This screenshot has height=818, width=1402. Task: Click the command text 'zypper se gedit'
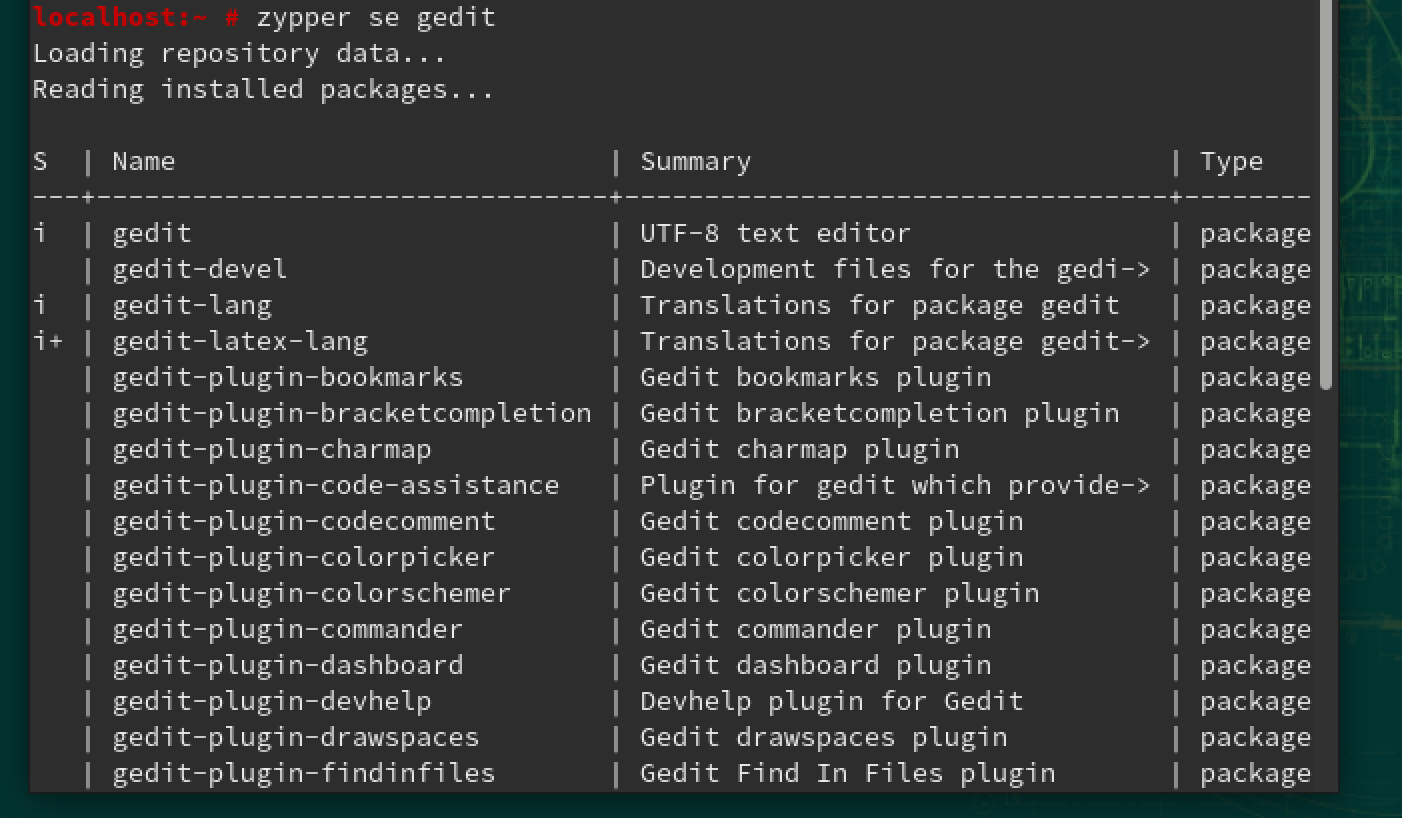[376, 18]
